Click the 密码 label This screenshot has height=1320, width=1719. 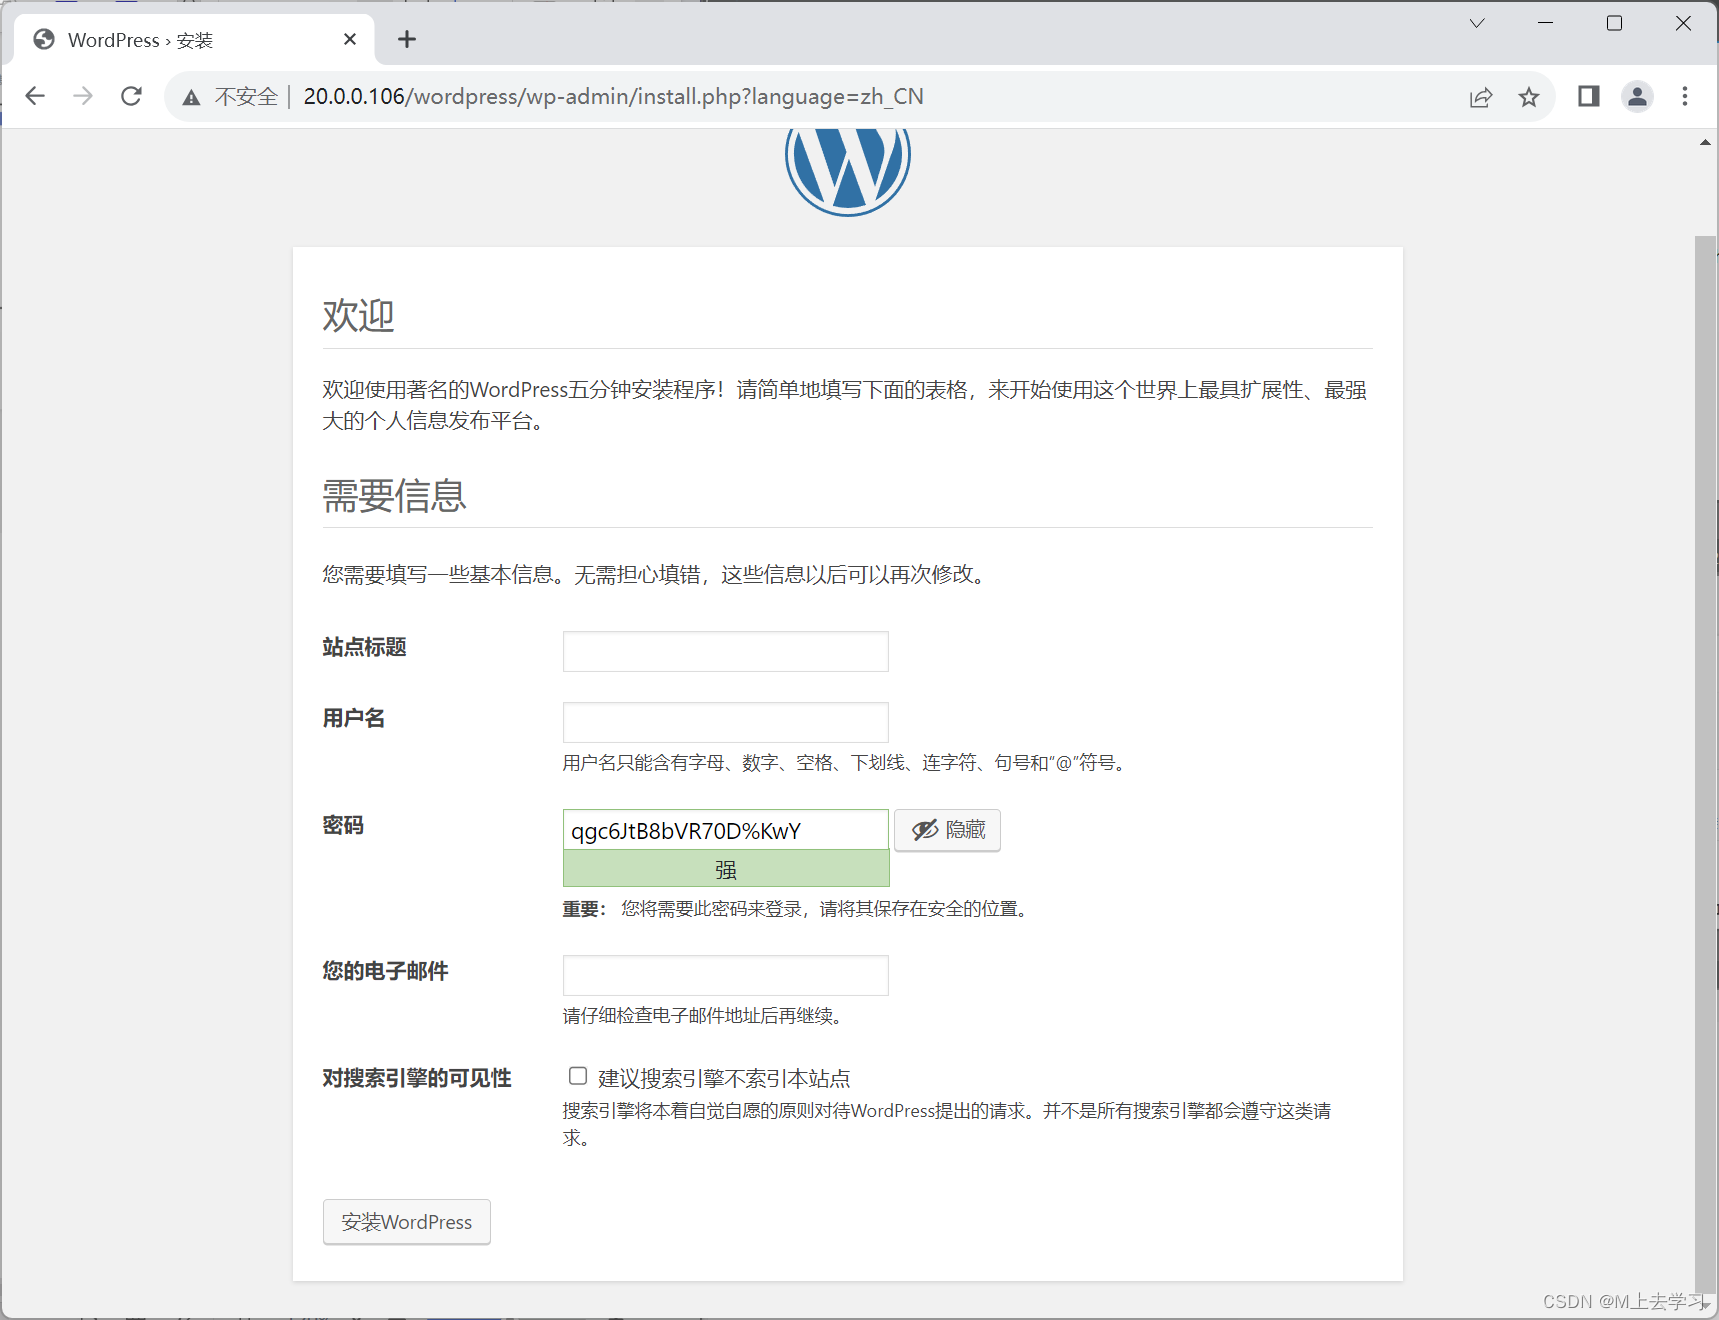point(343,825)
